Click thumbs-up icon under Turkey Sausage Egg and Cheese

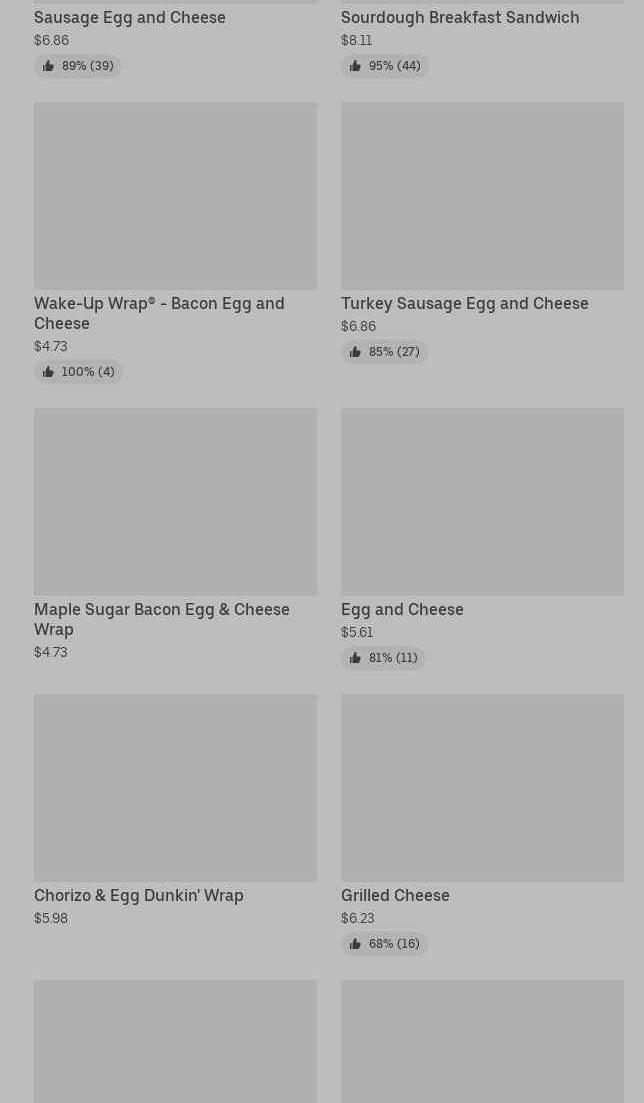pyautogui.click(x=355, y=352)
